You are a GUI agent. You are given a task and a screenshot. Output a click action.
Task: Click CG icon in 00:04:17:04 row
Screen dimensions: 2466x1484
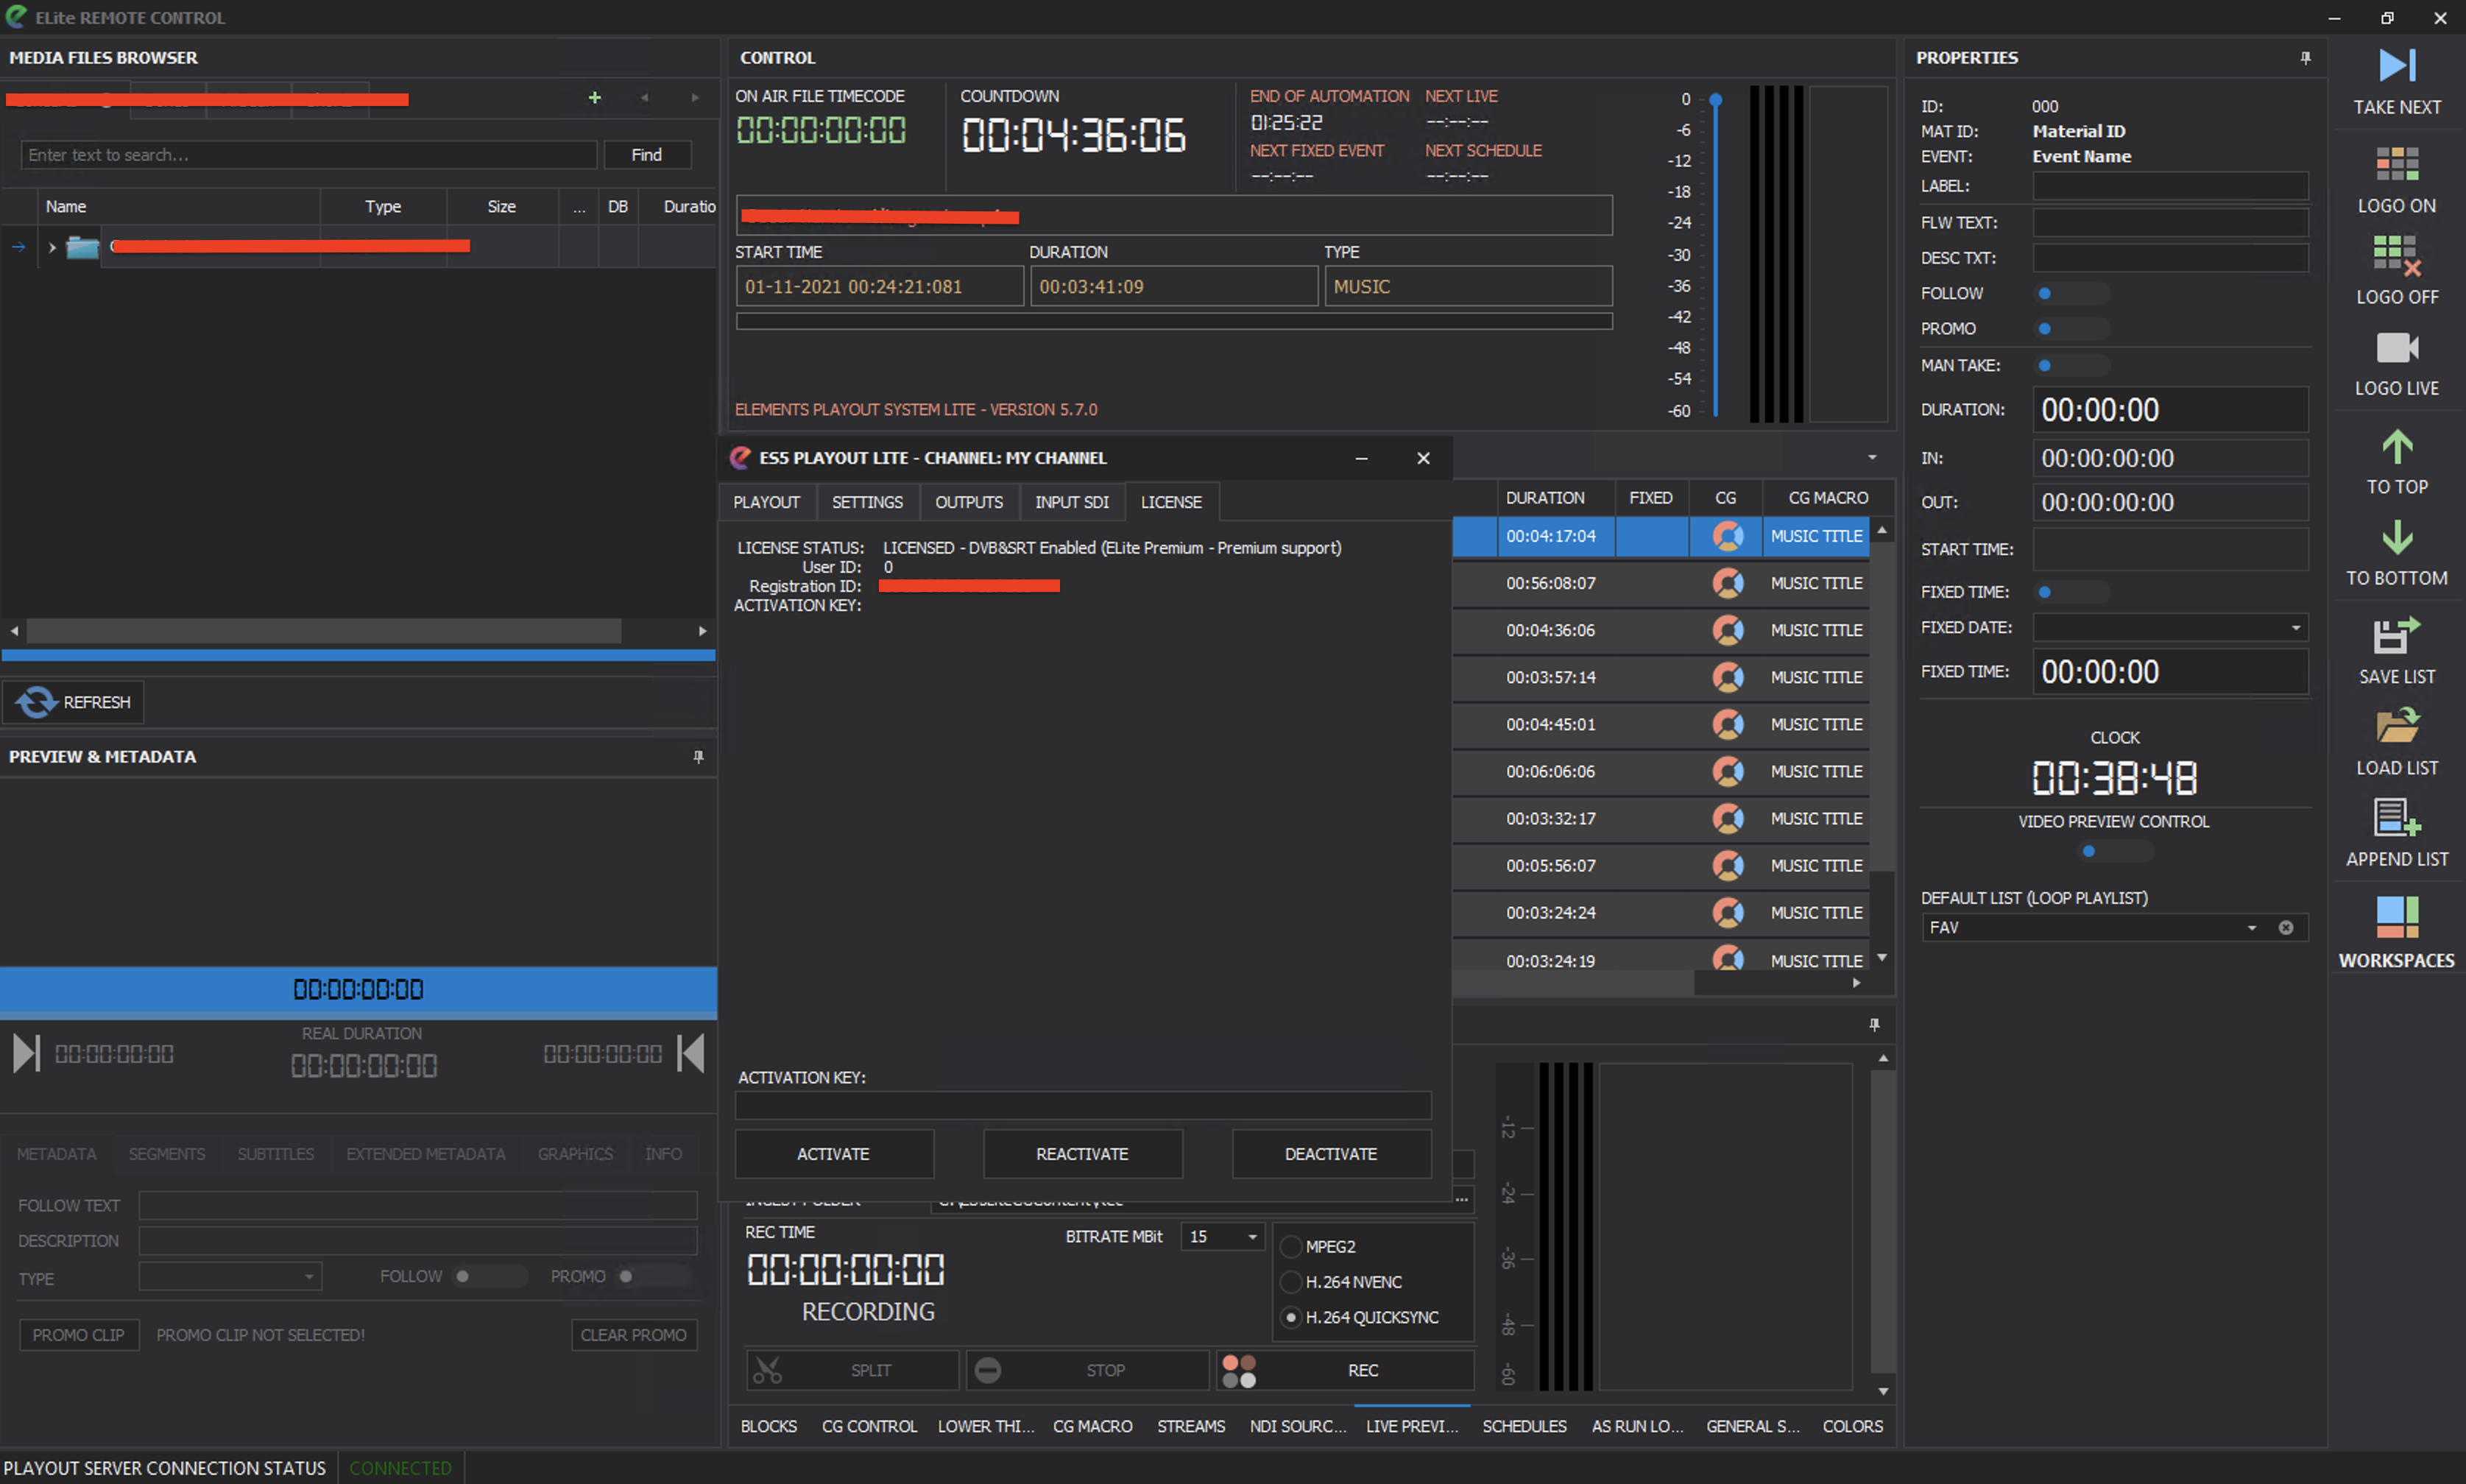point(1727,536)
